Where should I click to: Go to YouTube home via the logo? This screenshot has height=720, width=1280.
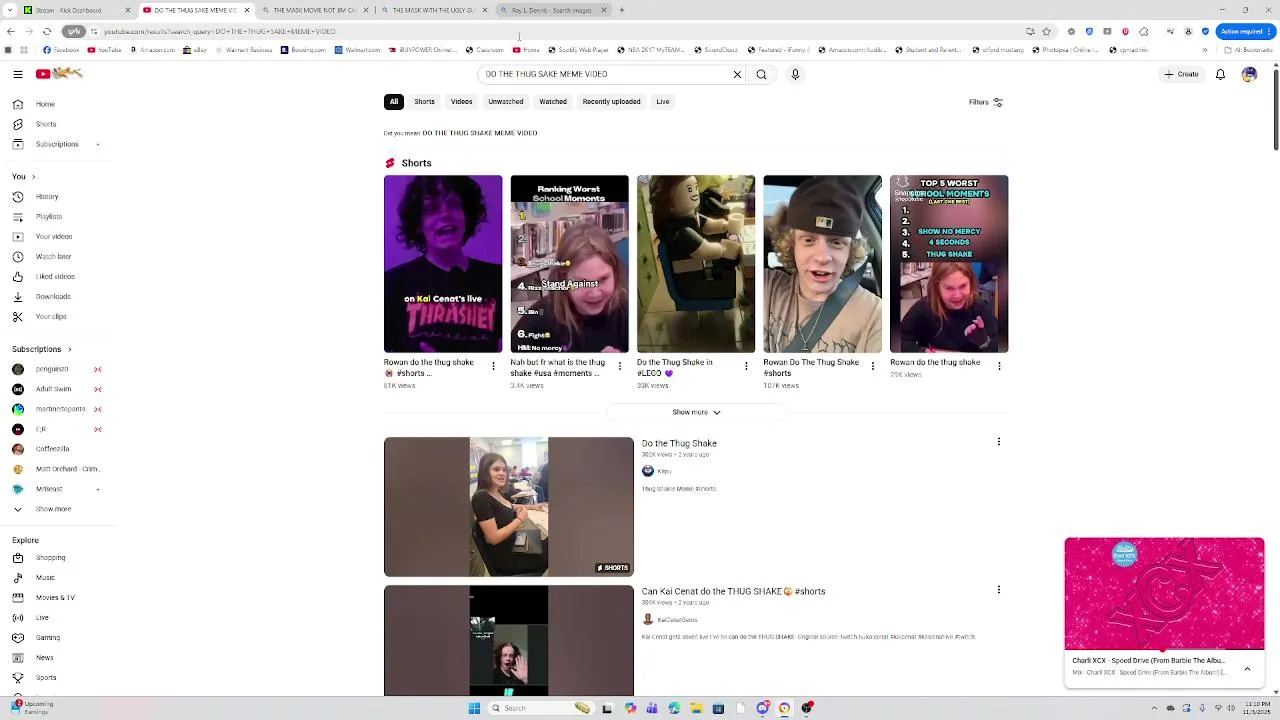coord(59,73)
